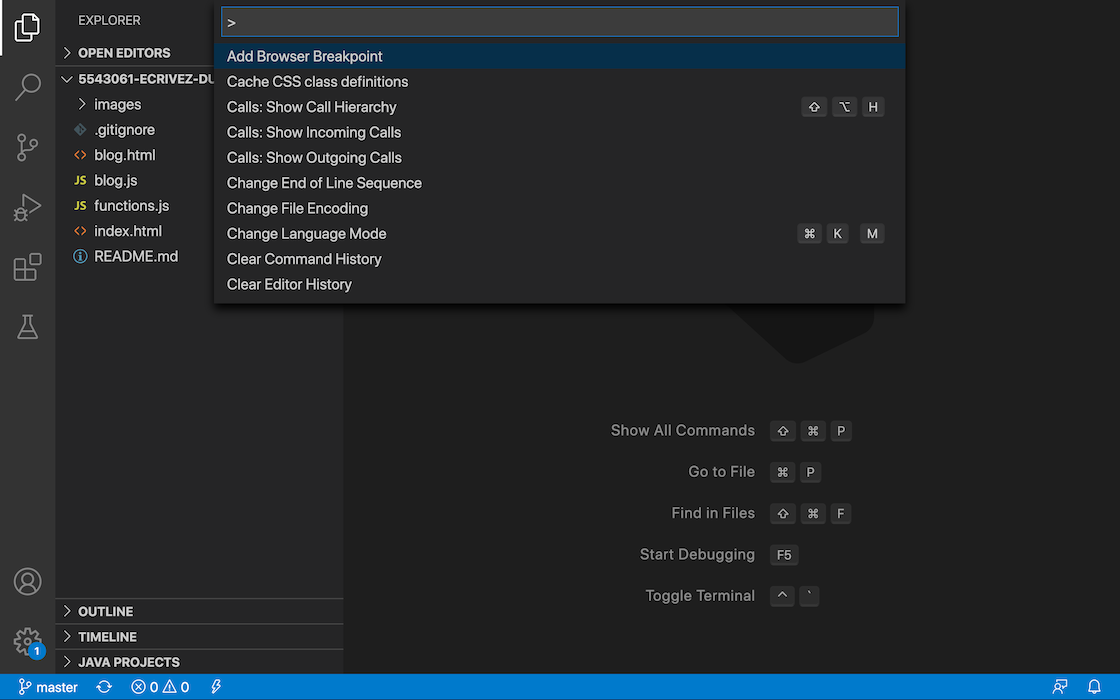Image resolution: width=1120 pixels, height=700 pixels.
Task: Open the Extensions view
Action: click(28, 268)
